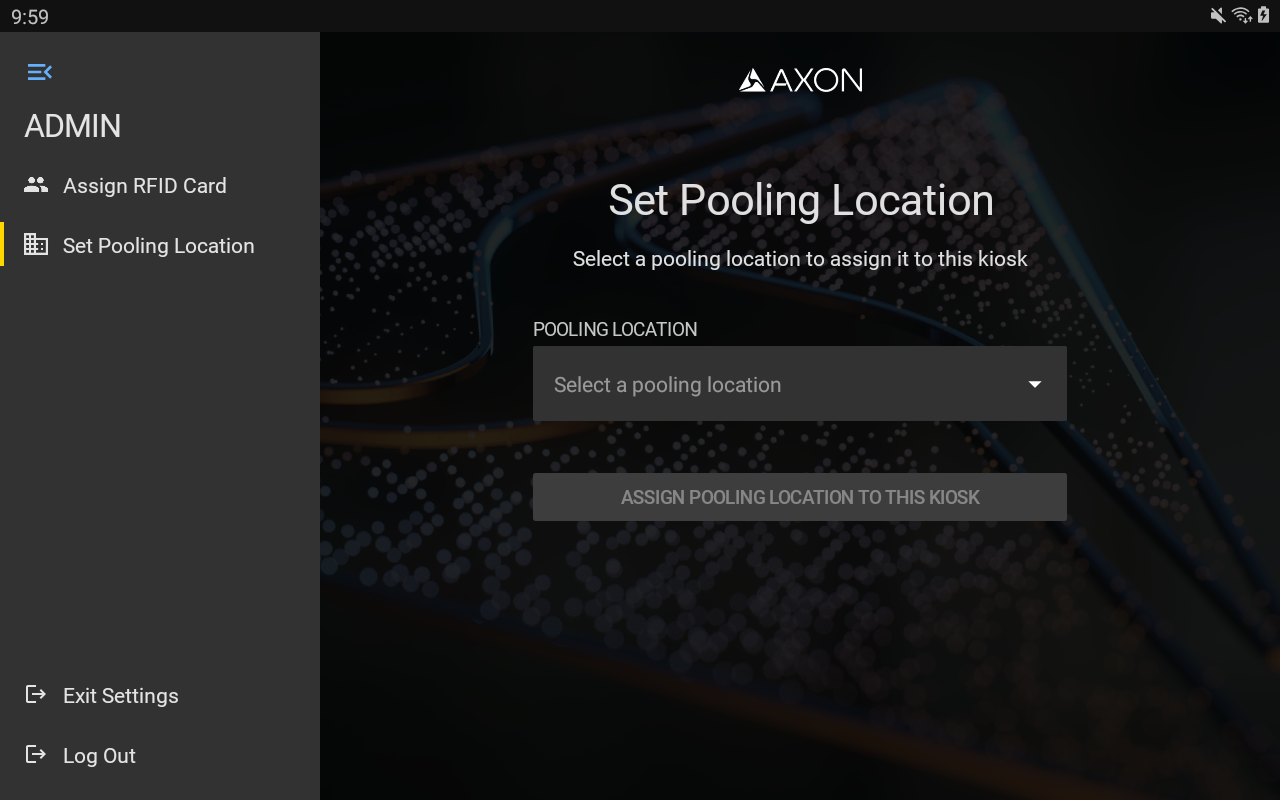Click the Log Out arrow icon
Image resolution: width=1280 pixels, height=800 pixels.
36,755
